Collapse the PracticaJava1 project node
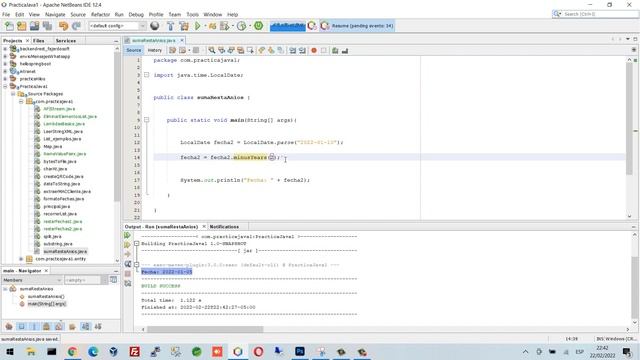The width and height of the screenshot is (640, 360). point(5,87)
